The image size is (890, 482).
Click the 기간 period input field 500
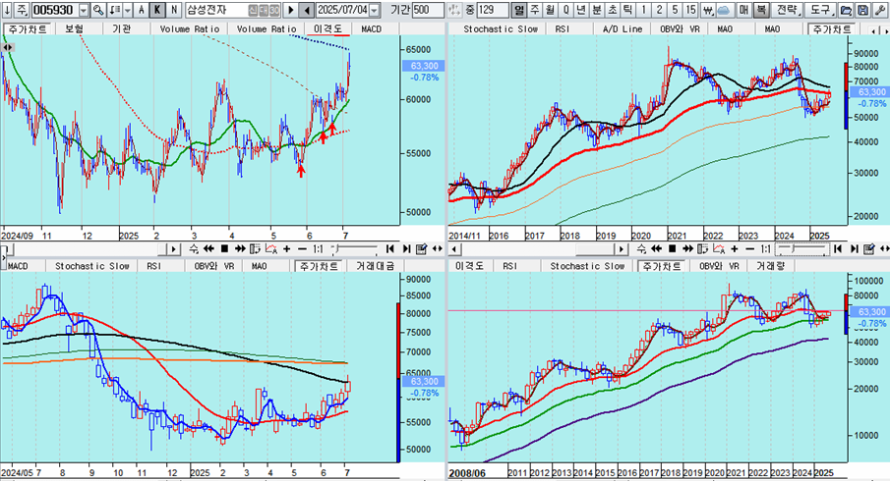pyautogui.click(x=427, y=9)
